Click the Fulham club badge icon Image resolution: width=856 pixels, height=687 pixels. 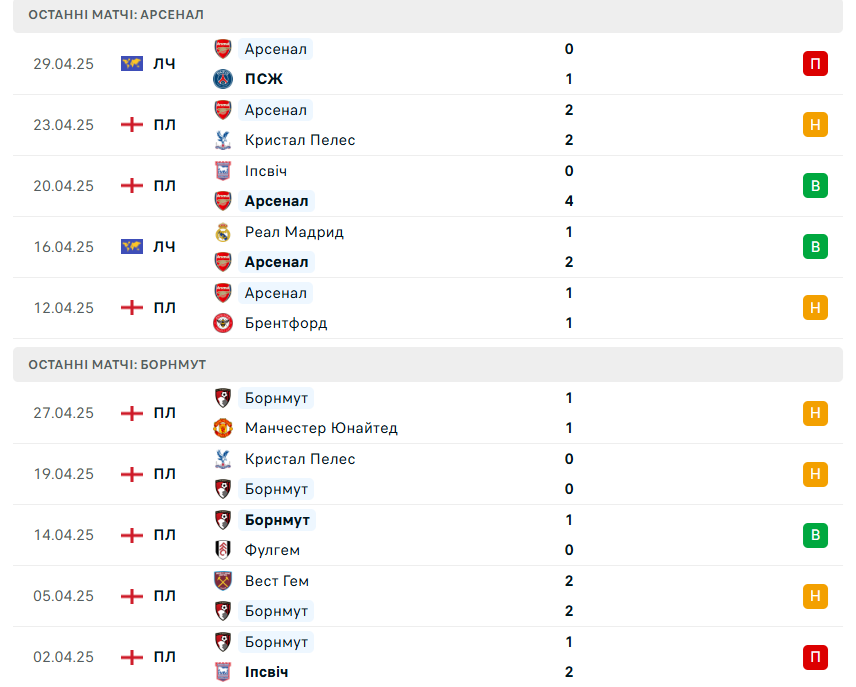coord(223,550)
